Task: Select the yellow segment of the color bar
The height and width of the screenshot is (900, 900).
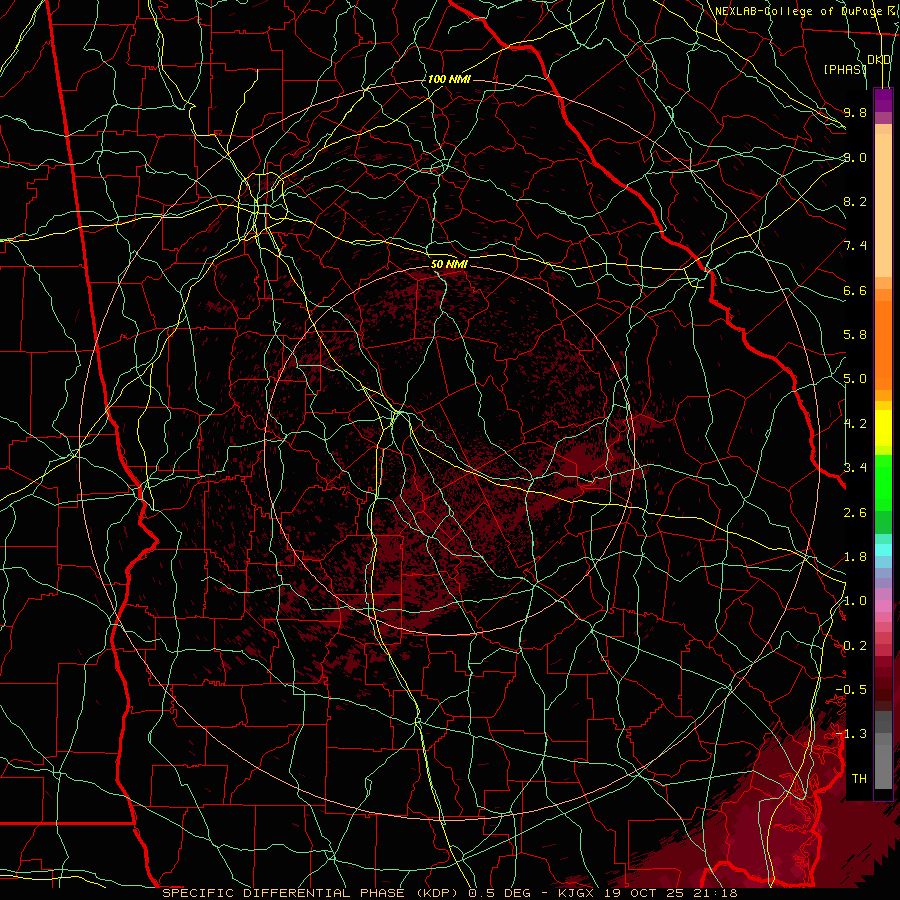Action: click(x=883, y=428)
